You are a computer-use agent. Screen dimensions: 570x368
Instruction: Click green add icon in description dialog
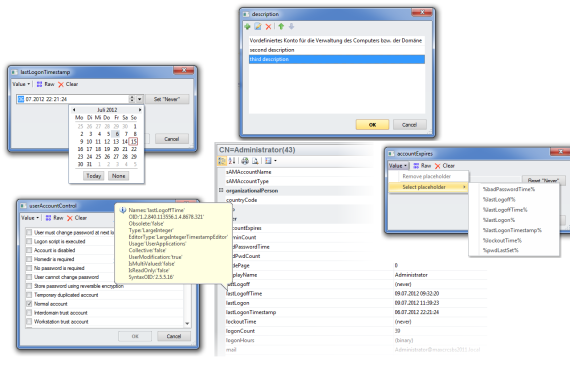248,27
